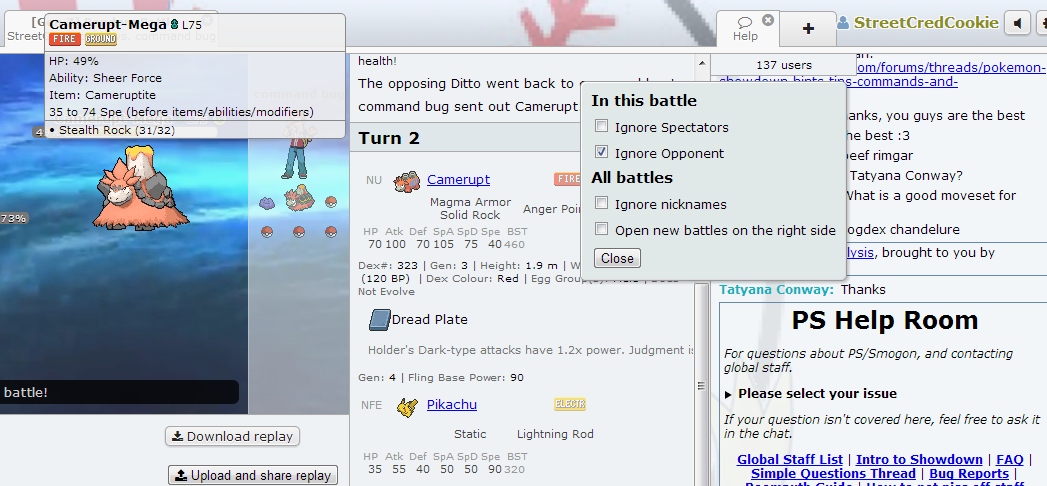Click the Stealth Rock move in the tooltip

pos(112,130)
